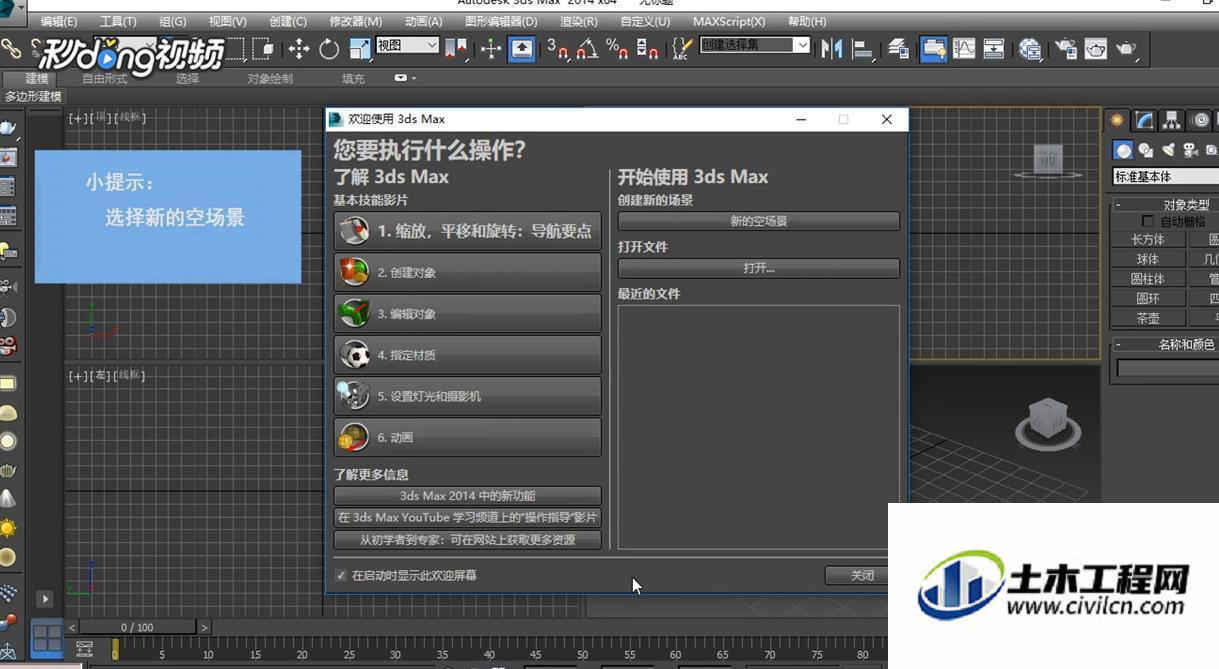Create a Teapot (茶壶) primitive
The width and height of the screenshot is (1219, 669).
coord(1147,318)
